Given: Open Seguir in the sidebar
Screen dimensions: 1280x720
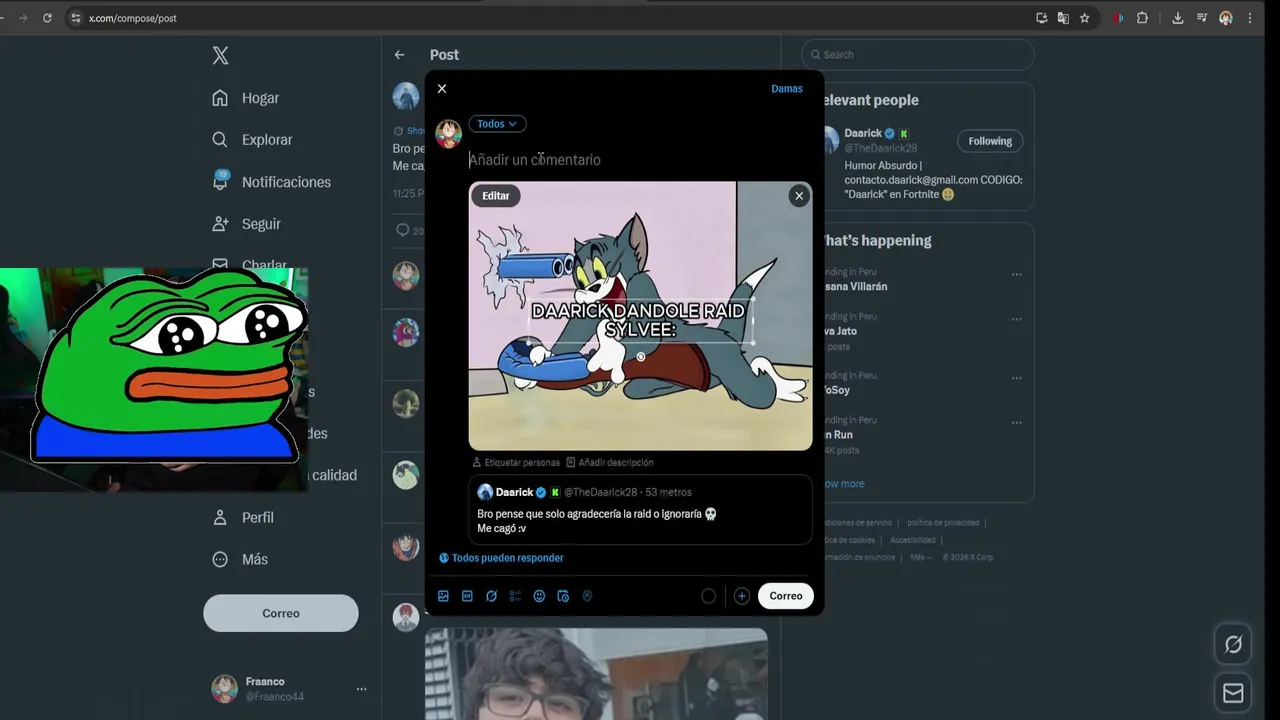Looking at the screenshot, I should tap(246, 224).
